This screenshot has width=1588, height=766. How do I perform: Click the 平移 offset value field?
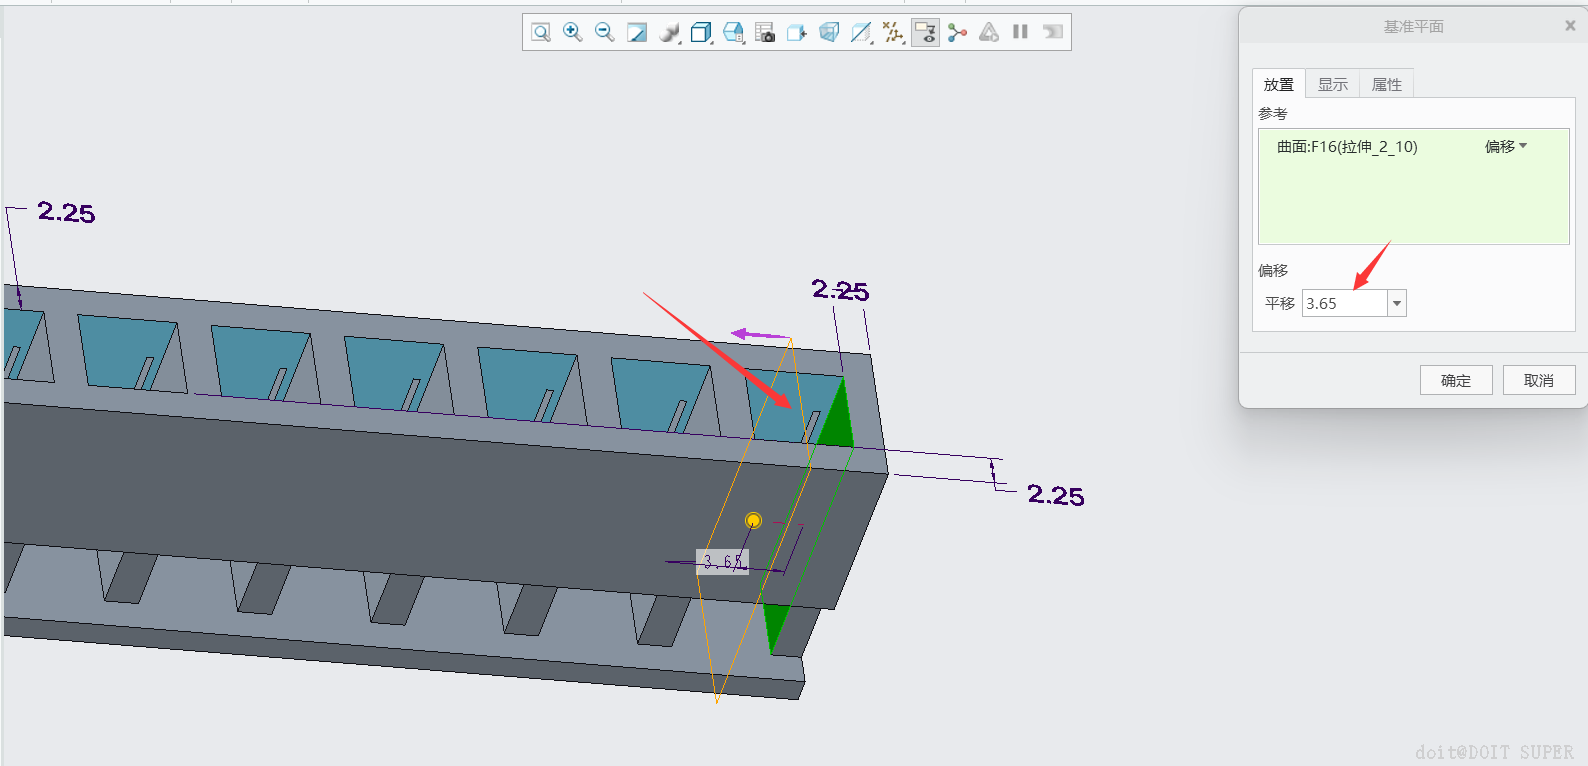1344,303
